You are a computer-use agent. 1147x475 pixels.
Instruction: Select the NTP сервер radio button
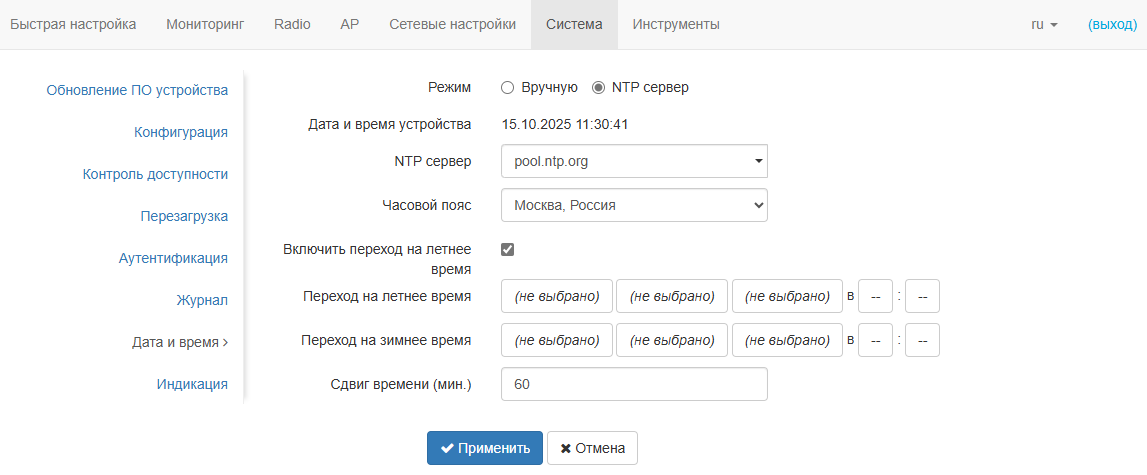tap(599, 87)
